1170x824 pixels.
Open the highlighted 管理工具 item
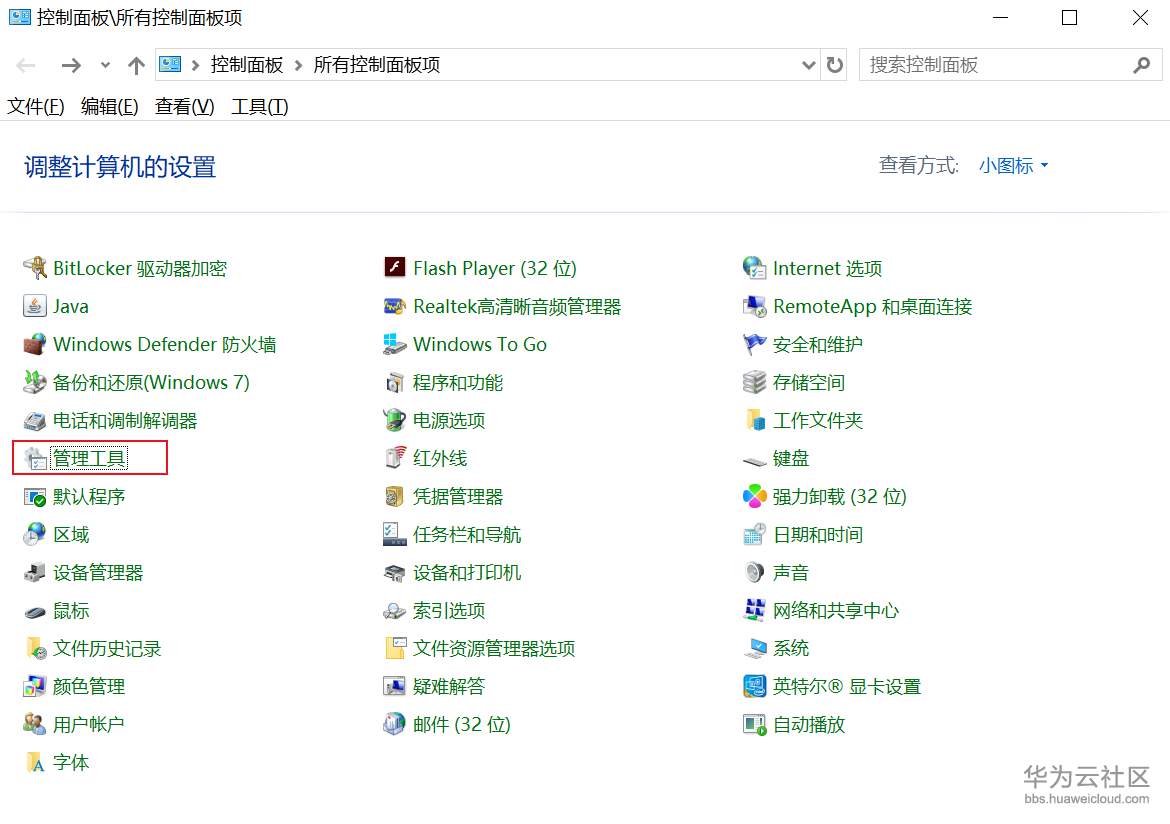point(91,458)
